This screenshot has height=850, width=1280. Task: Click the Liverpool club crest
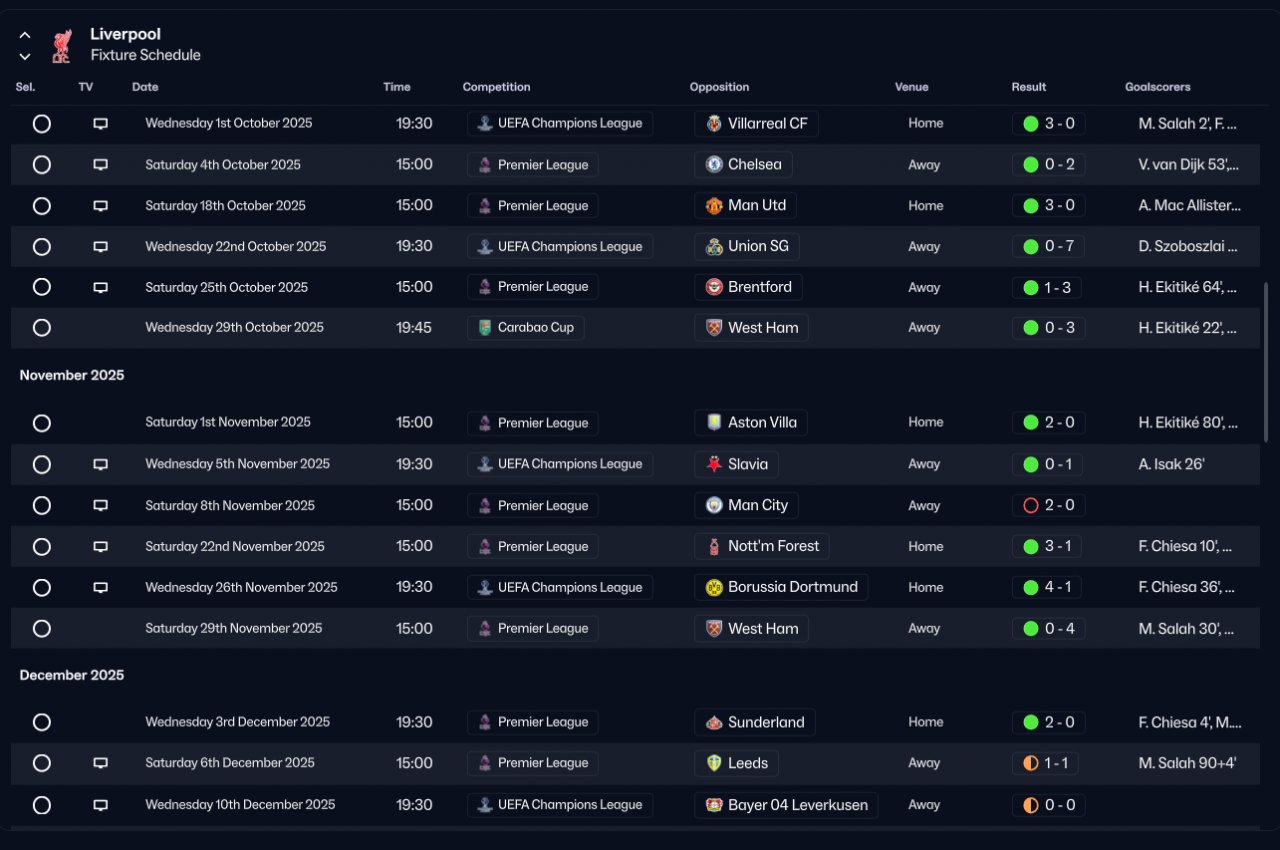(62, 45)
